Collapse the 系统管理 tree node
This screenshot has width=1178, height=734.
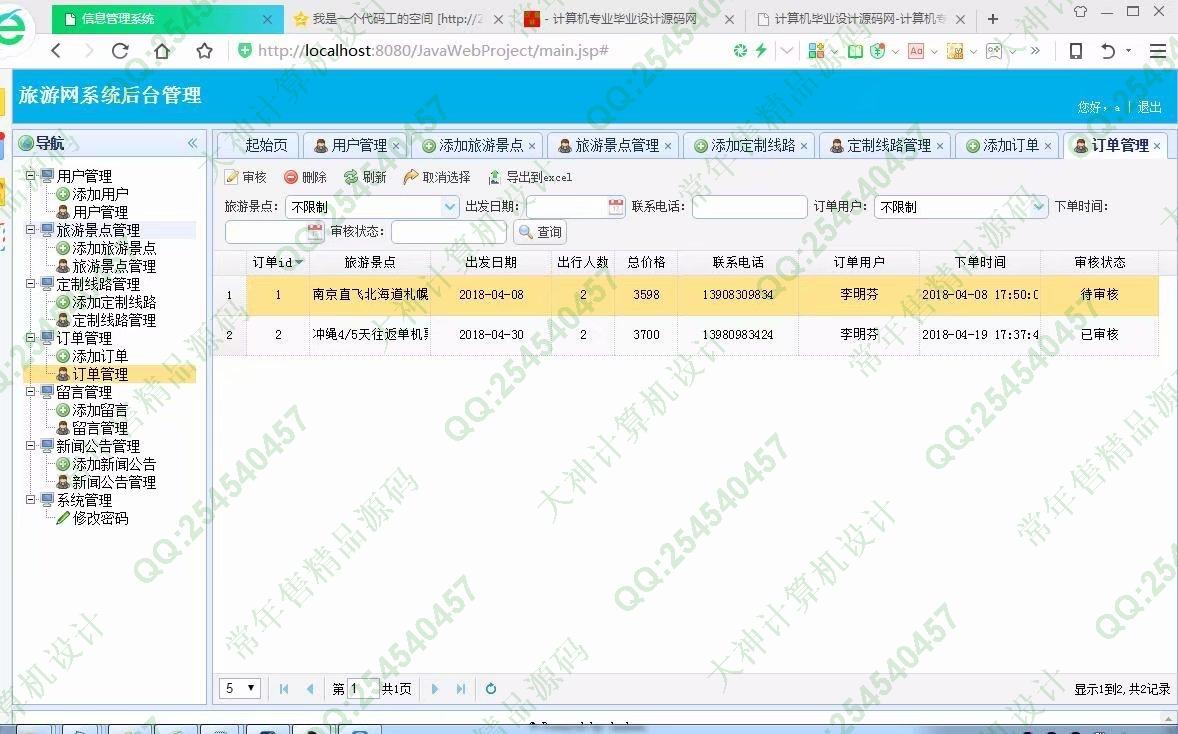[x=31, y=500]
